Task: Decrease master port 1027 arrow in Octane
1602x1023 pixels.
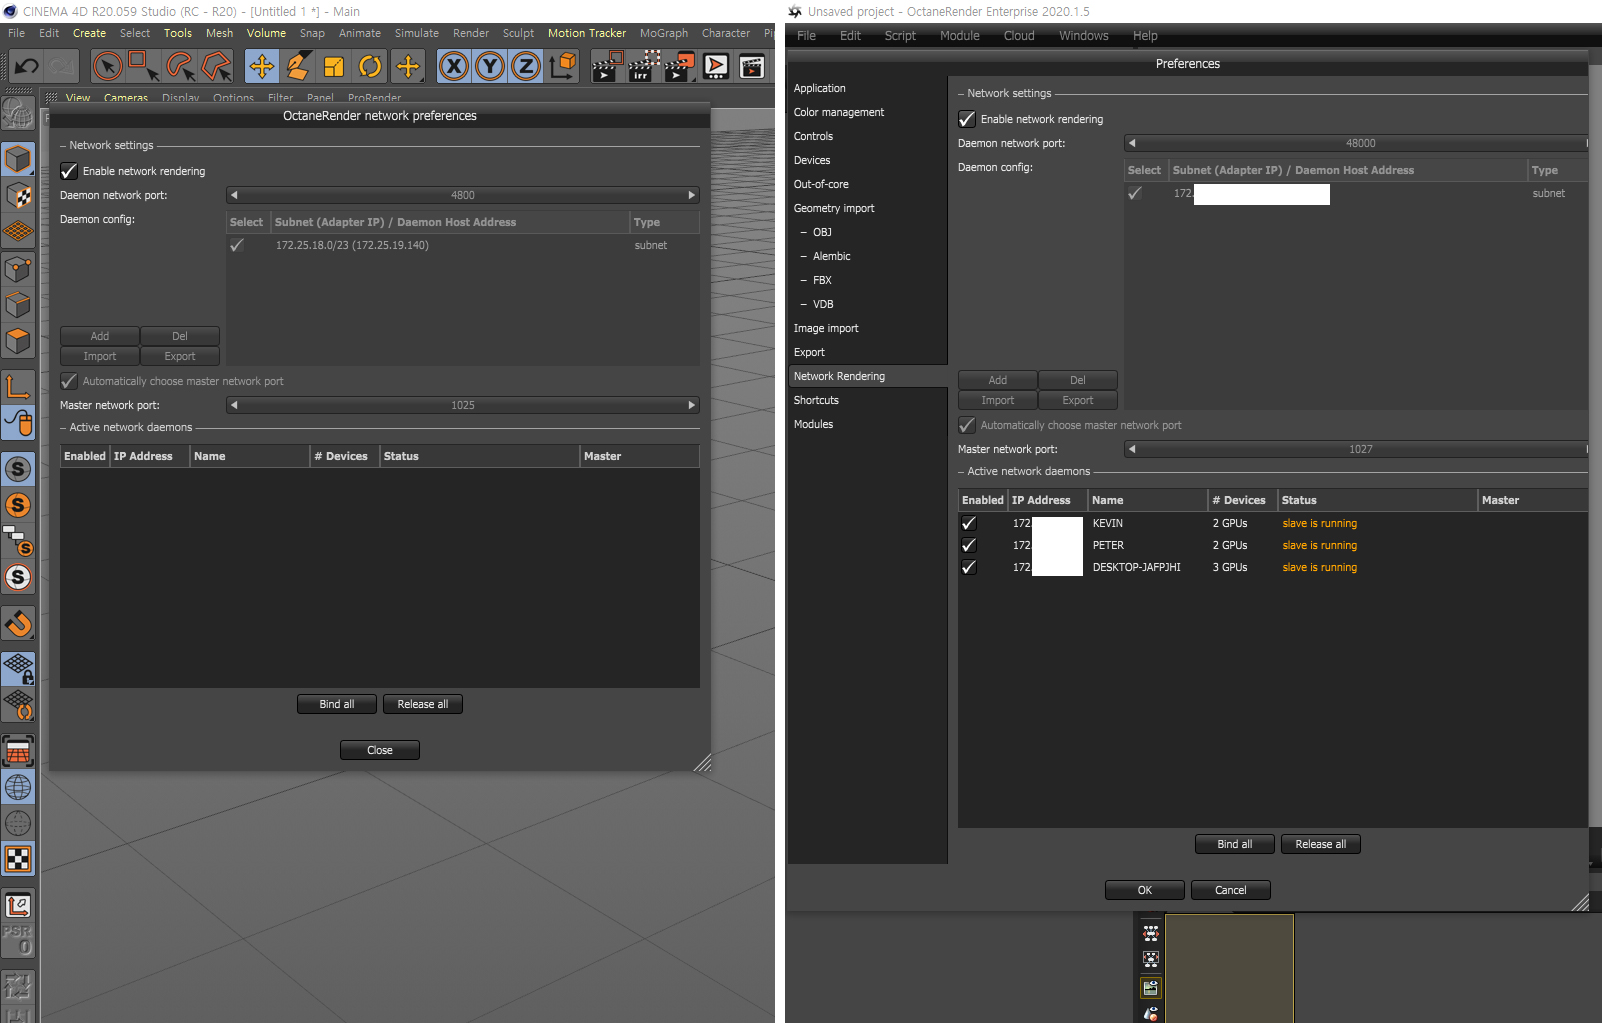Action: coord(1132,449)
